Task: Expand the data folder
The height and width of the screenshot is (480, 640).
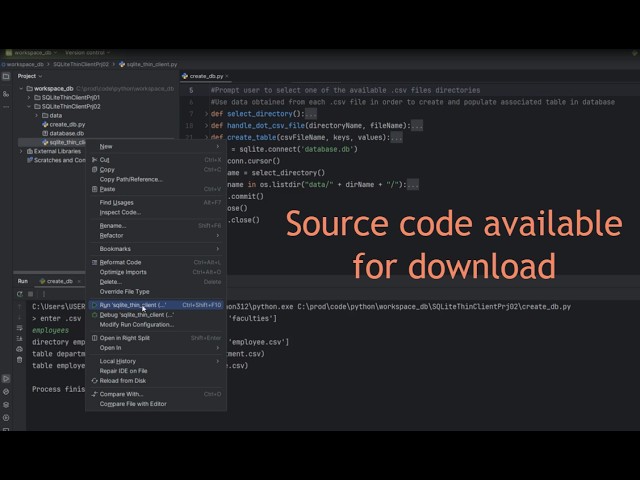Action: (x=37, y=116)
